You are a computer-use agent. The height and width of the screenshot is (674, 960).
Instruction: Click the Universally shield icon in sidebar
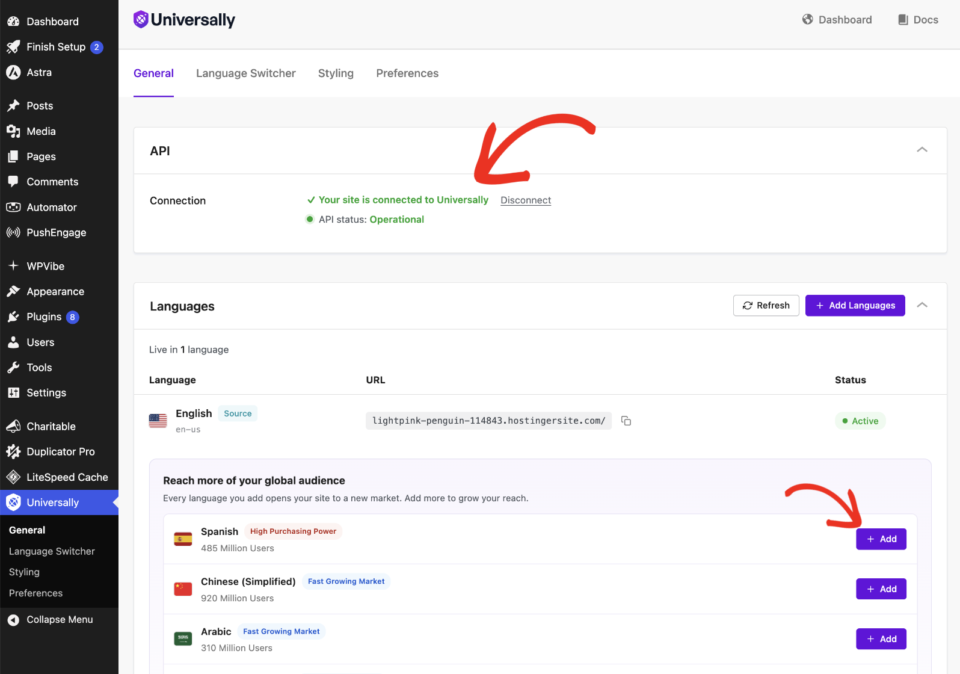point(13,503)
